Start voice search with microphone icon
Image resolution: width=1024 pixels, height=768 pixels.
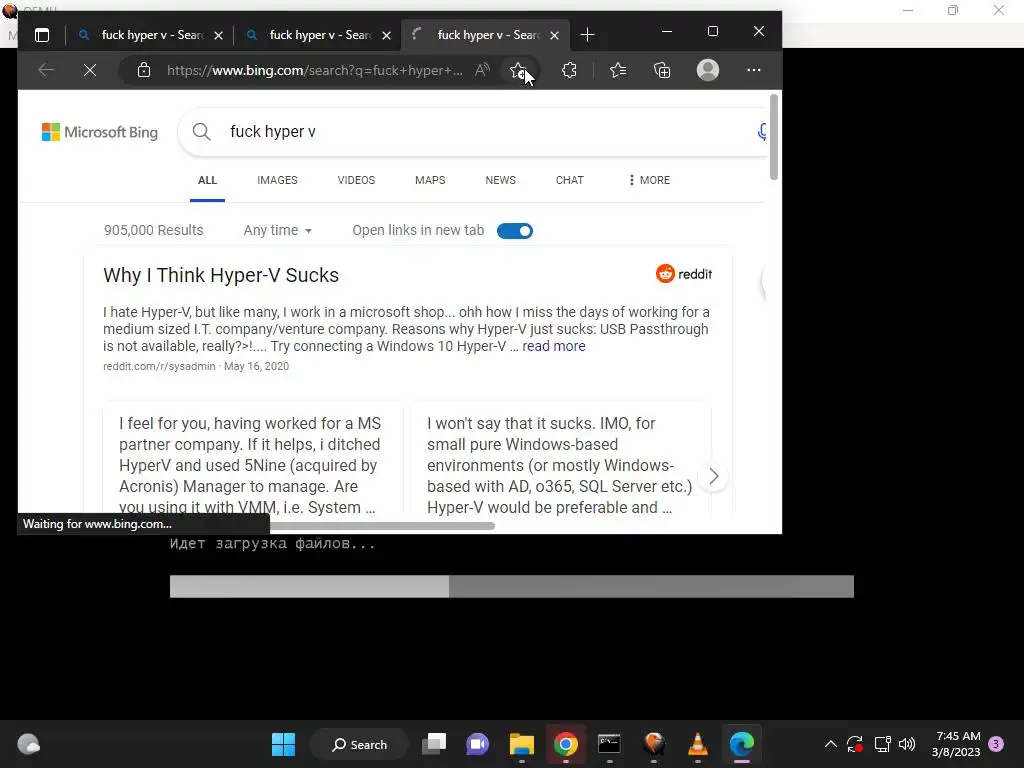[x=761, y=132]
